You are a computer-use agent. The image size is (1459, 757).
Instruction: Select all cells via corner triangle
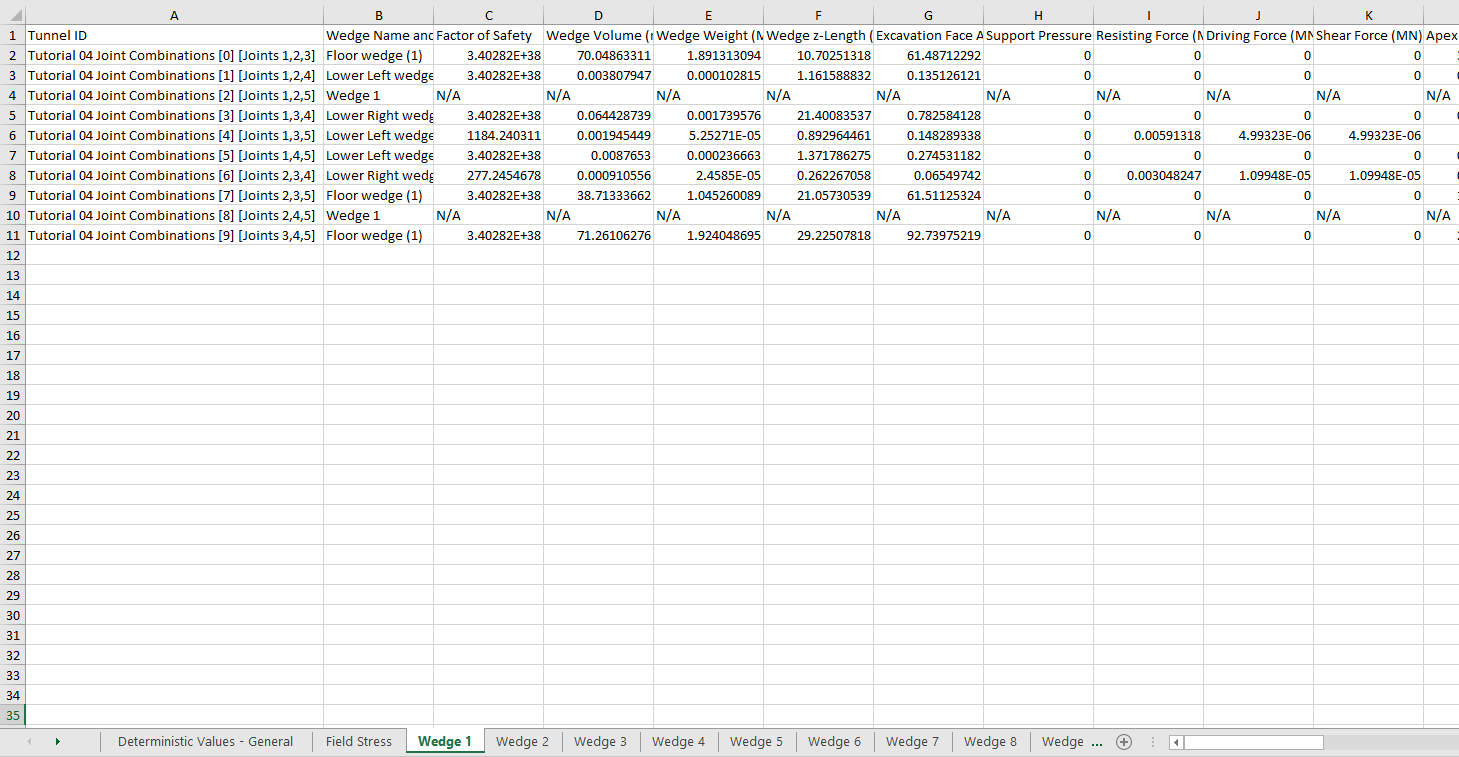(x=12, y=15)
